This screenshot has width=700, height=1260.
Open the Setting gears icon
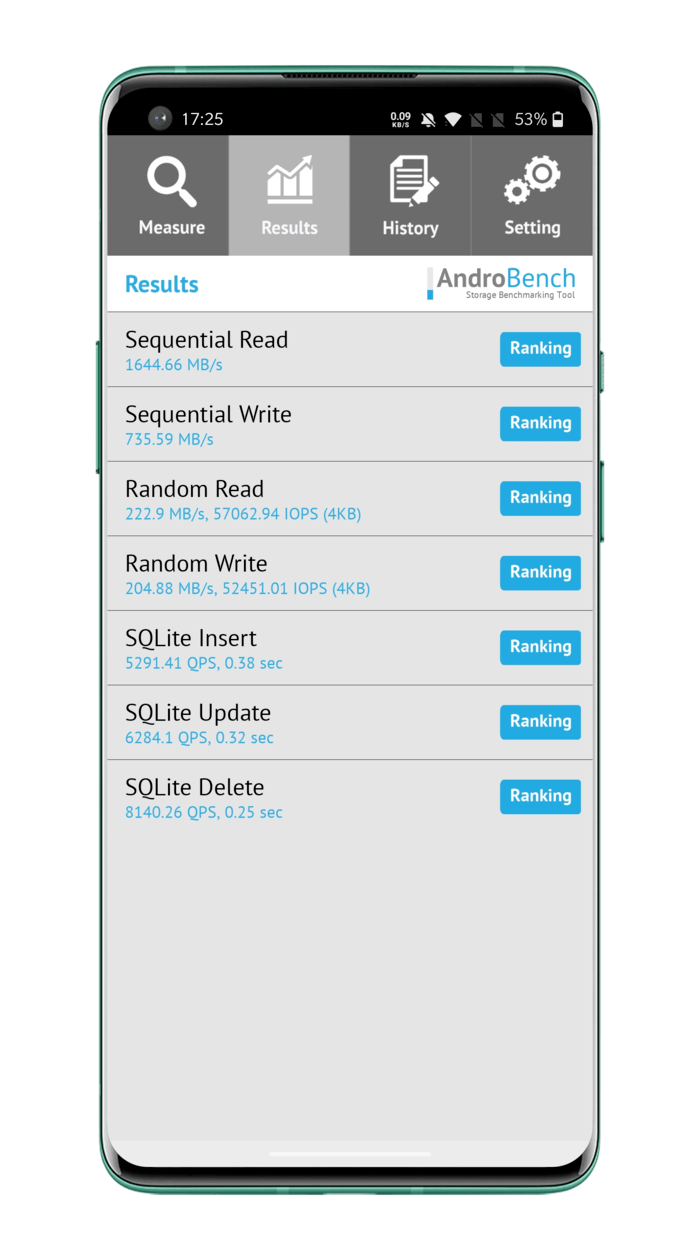tap(532, 180)
